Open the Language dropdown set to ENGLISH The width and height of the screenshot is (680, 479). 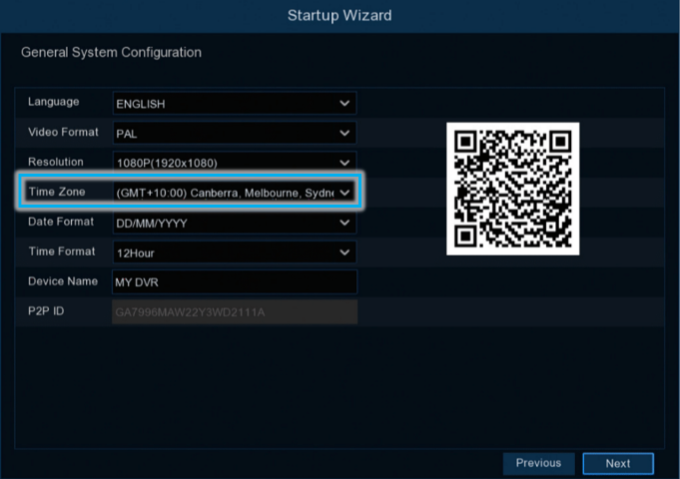click(x=233, y=103)
